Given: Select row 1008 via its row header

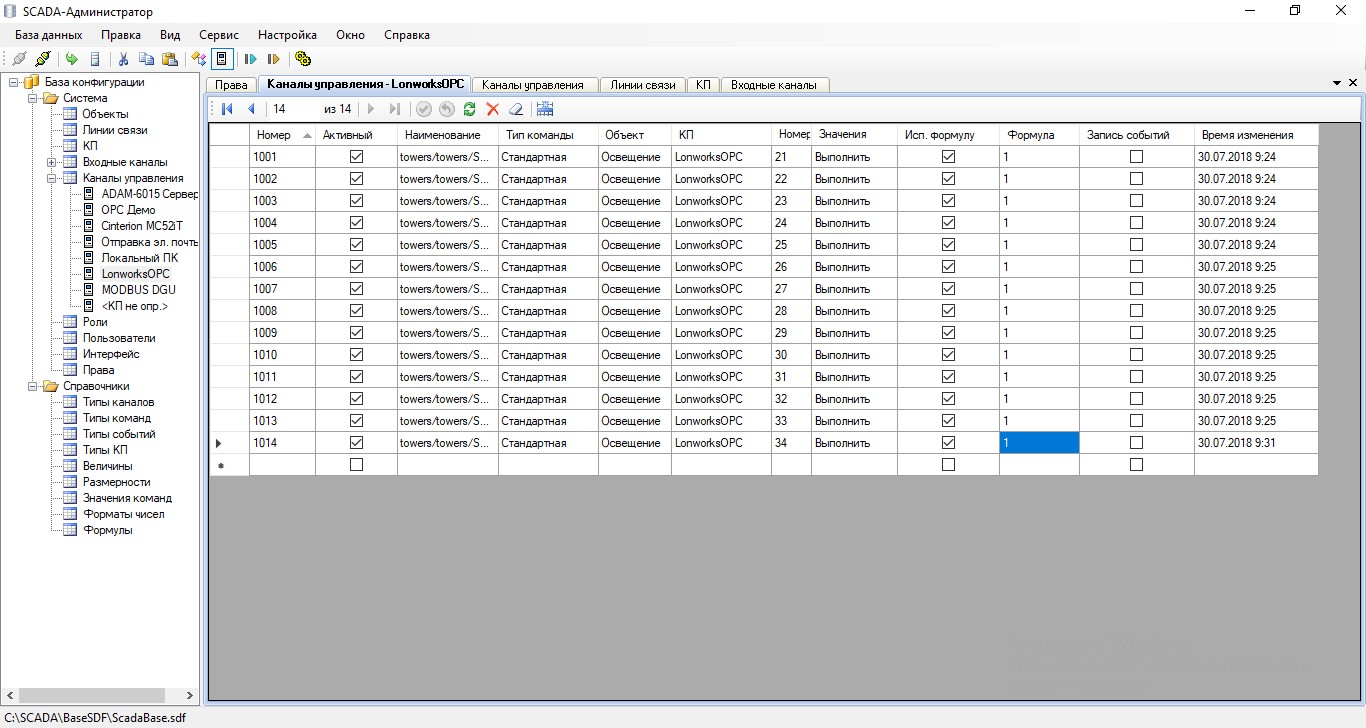Looking at the screenshot, I should click(x=229, y=311).
